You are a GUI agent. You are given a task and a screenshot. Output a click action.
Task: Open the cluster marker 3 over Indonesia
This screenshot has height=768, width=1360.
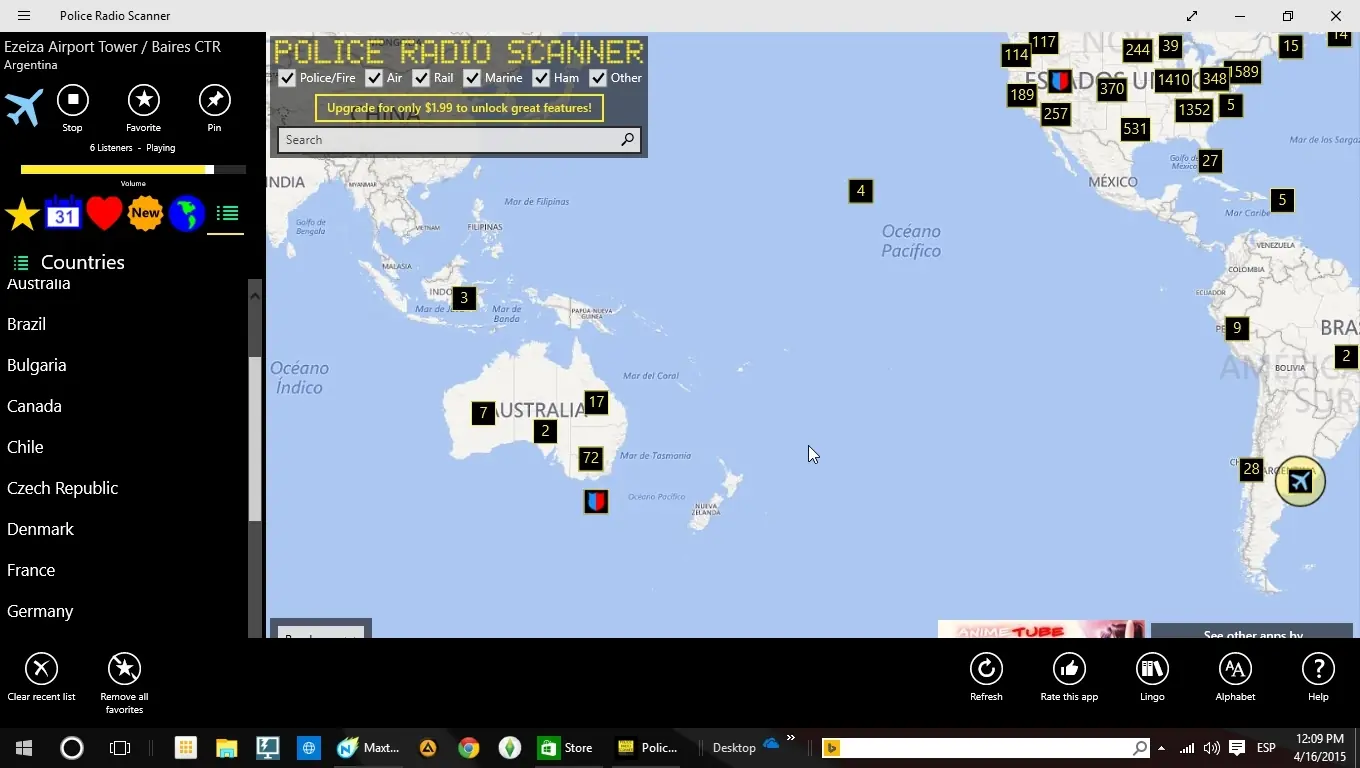(x=463, y=298)
